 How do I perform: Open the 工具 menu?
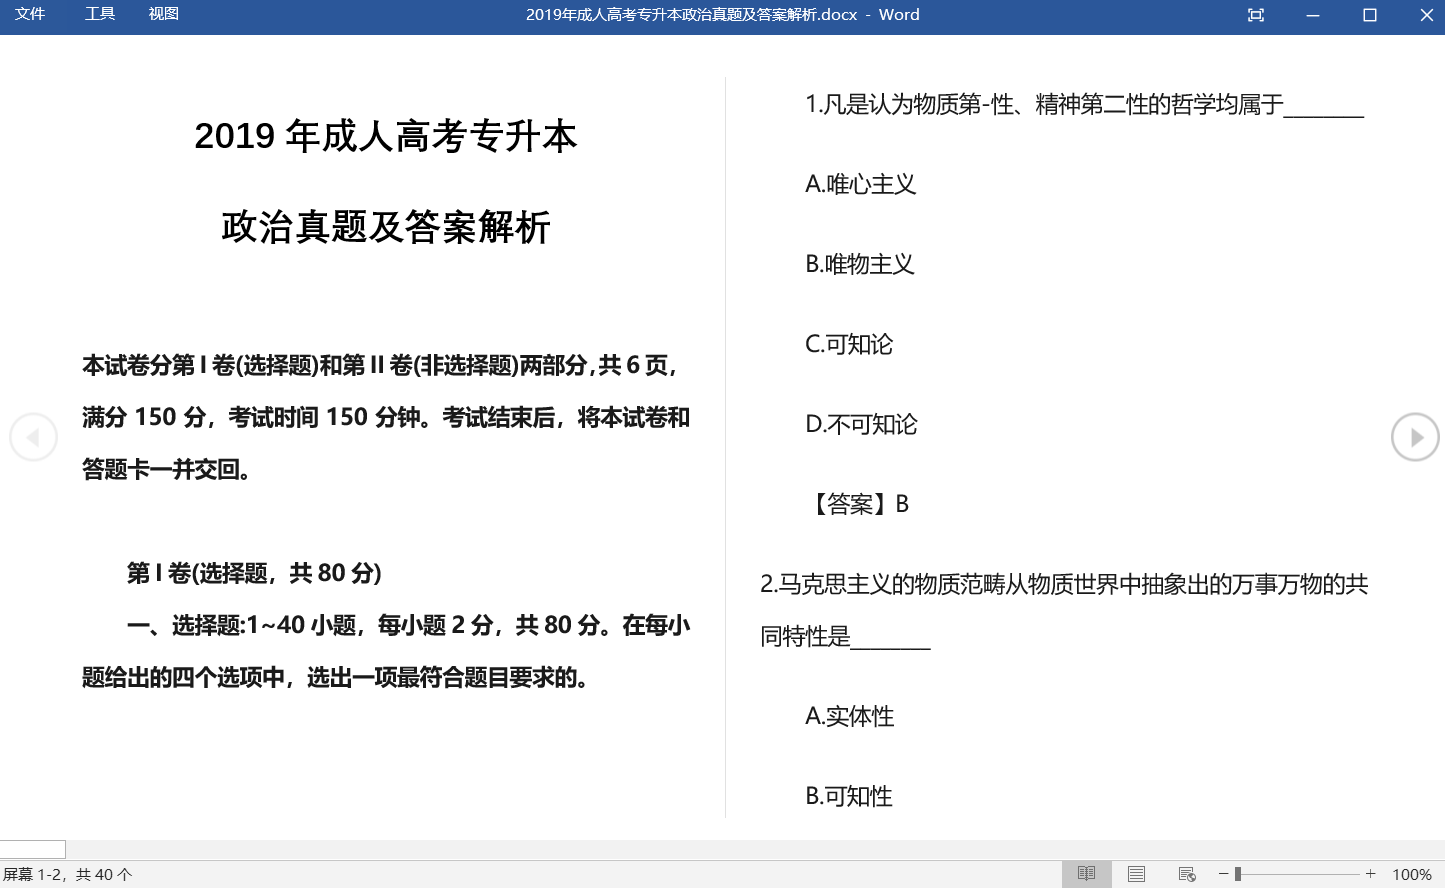point(100,14)
